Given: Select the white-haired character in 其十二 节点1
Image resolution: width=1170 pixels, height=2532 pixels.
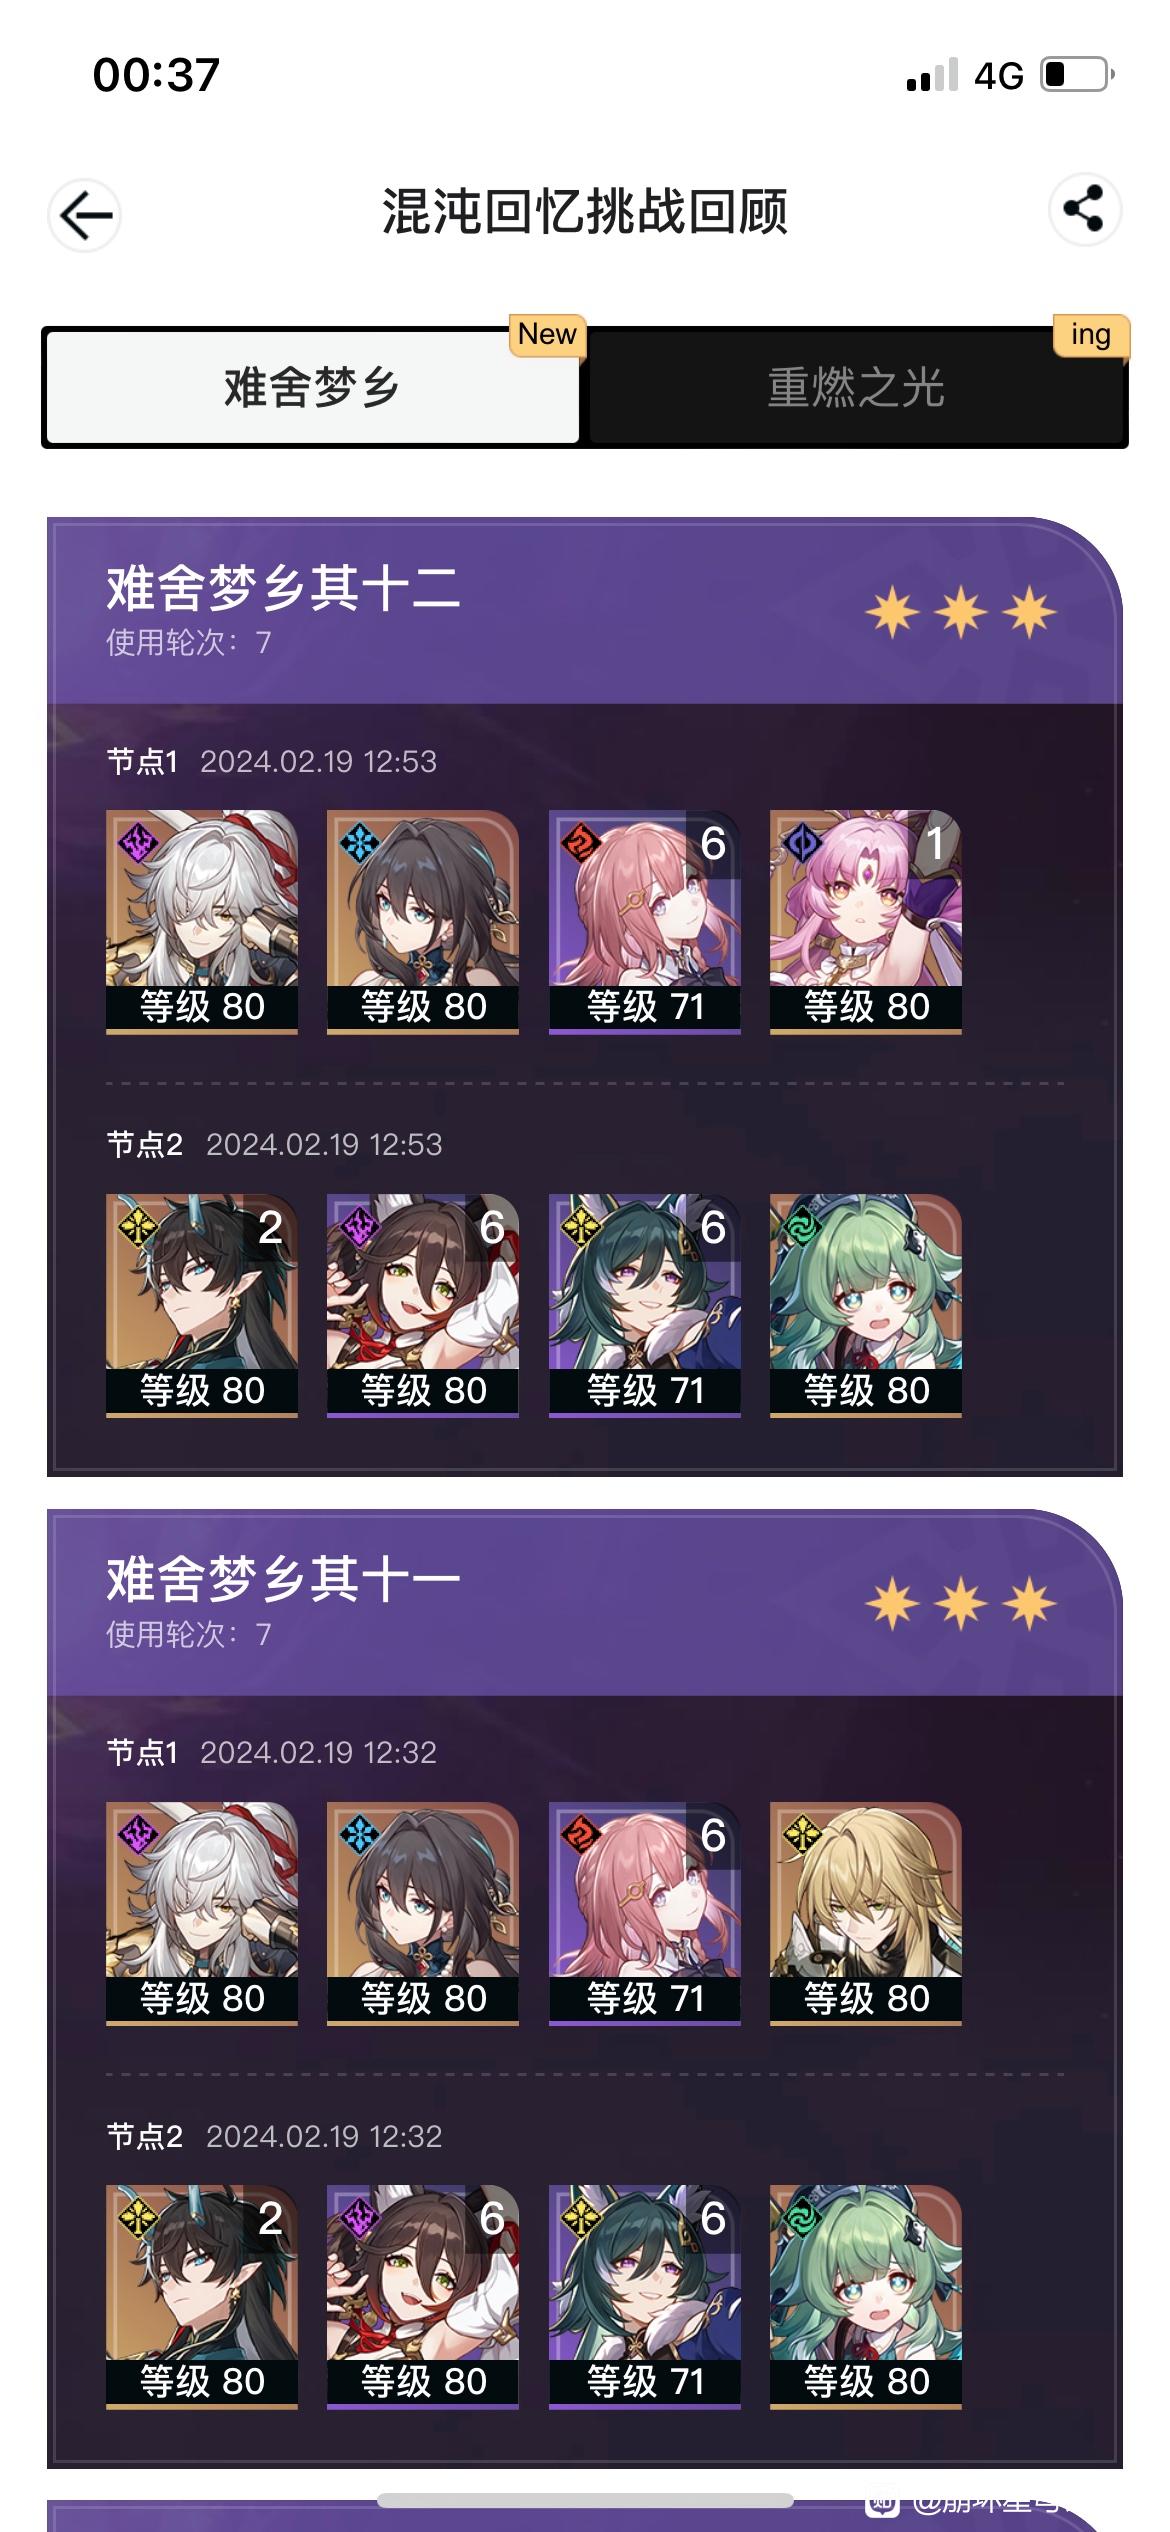Looking at the screenshot, I should pos(202,921).
